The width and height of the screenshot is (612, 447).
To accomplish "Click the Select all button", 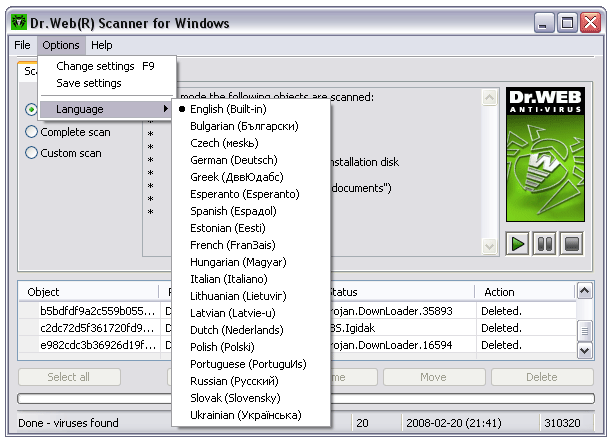I will coord(69,377).
